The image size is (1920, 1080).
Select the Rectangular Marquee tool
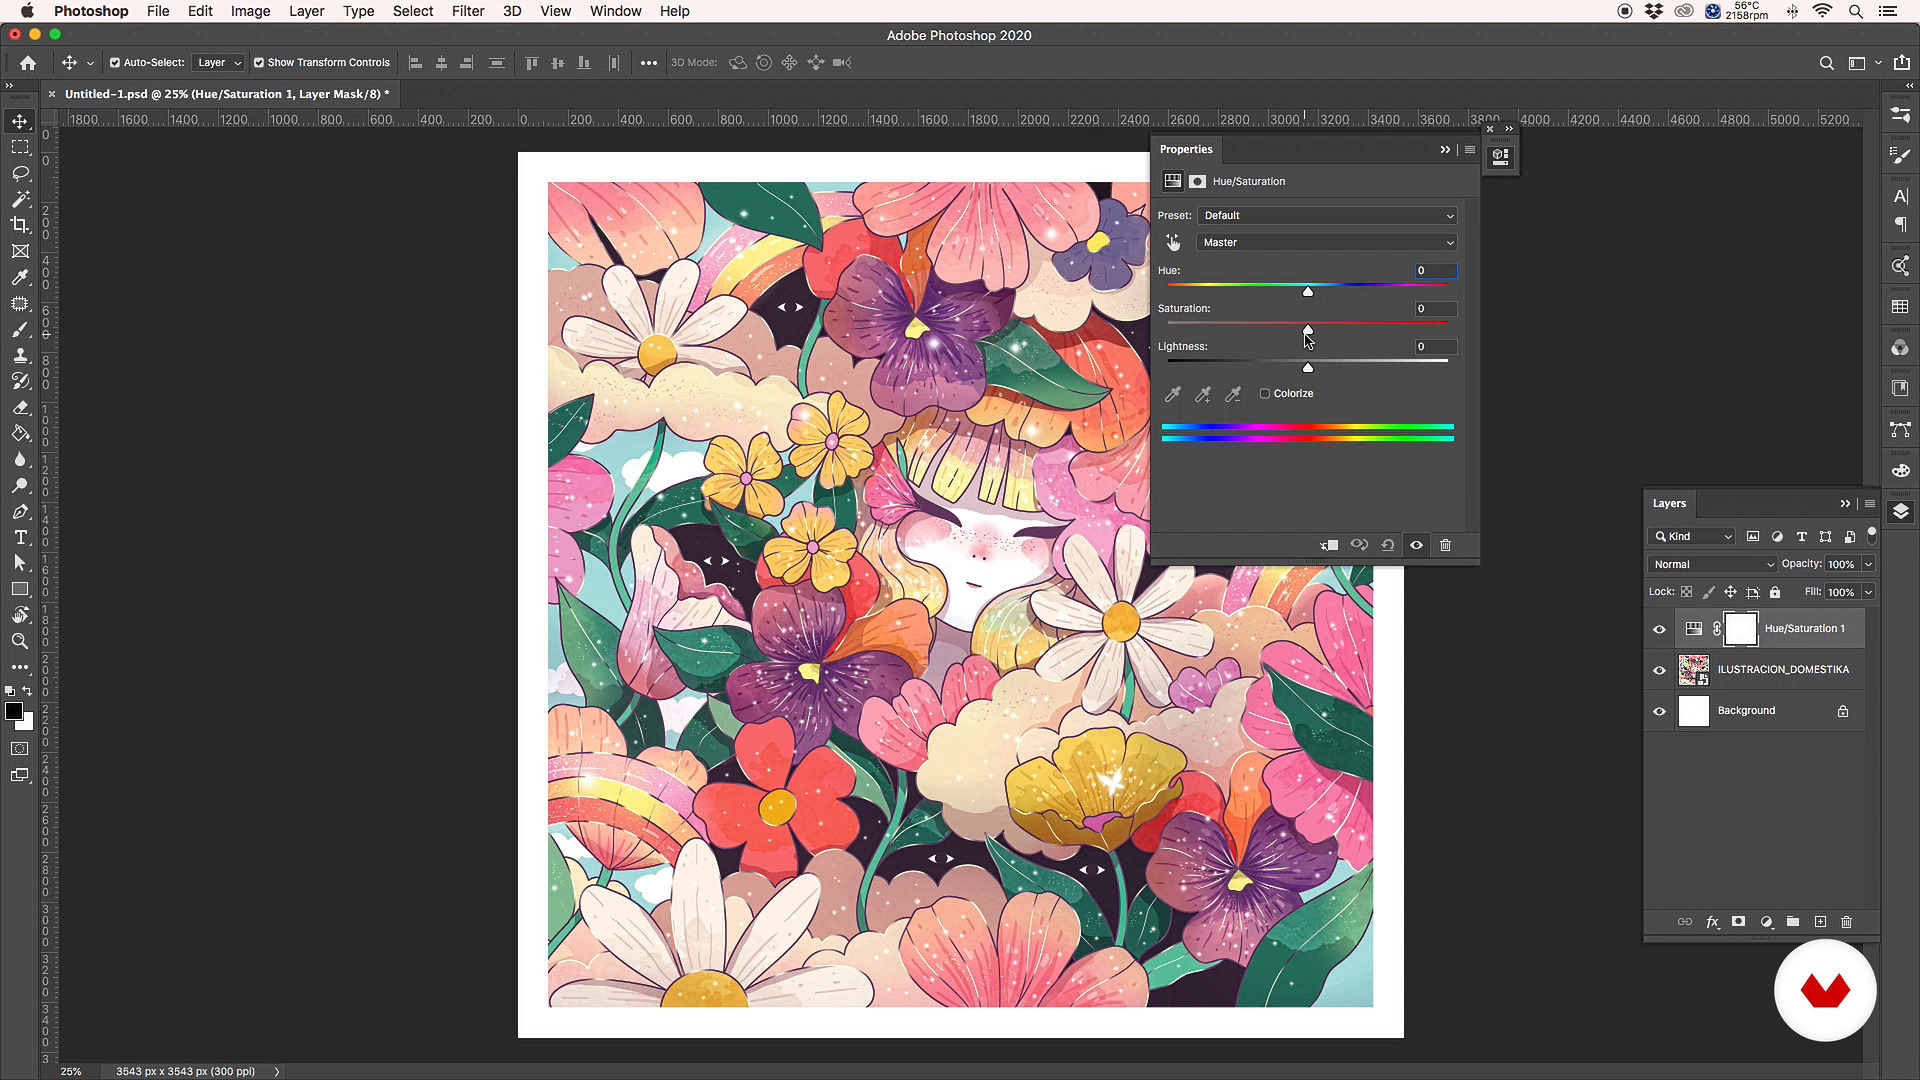point(20,147)
